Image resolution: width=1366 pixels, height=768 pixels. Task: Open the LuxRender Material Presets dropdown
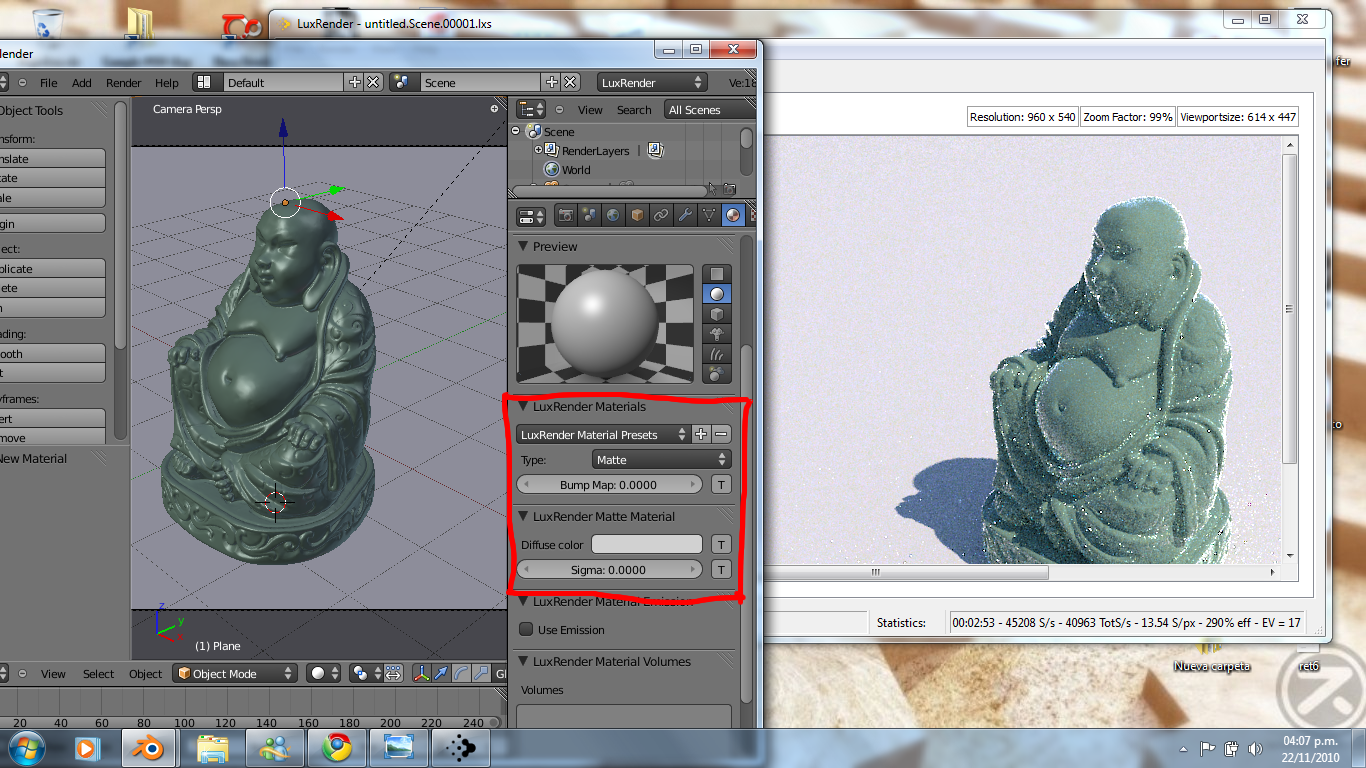click(x=603, y=434)
